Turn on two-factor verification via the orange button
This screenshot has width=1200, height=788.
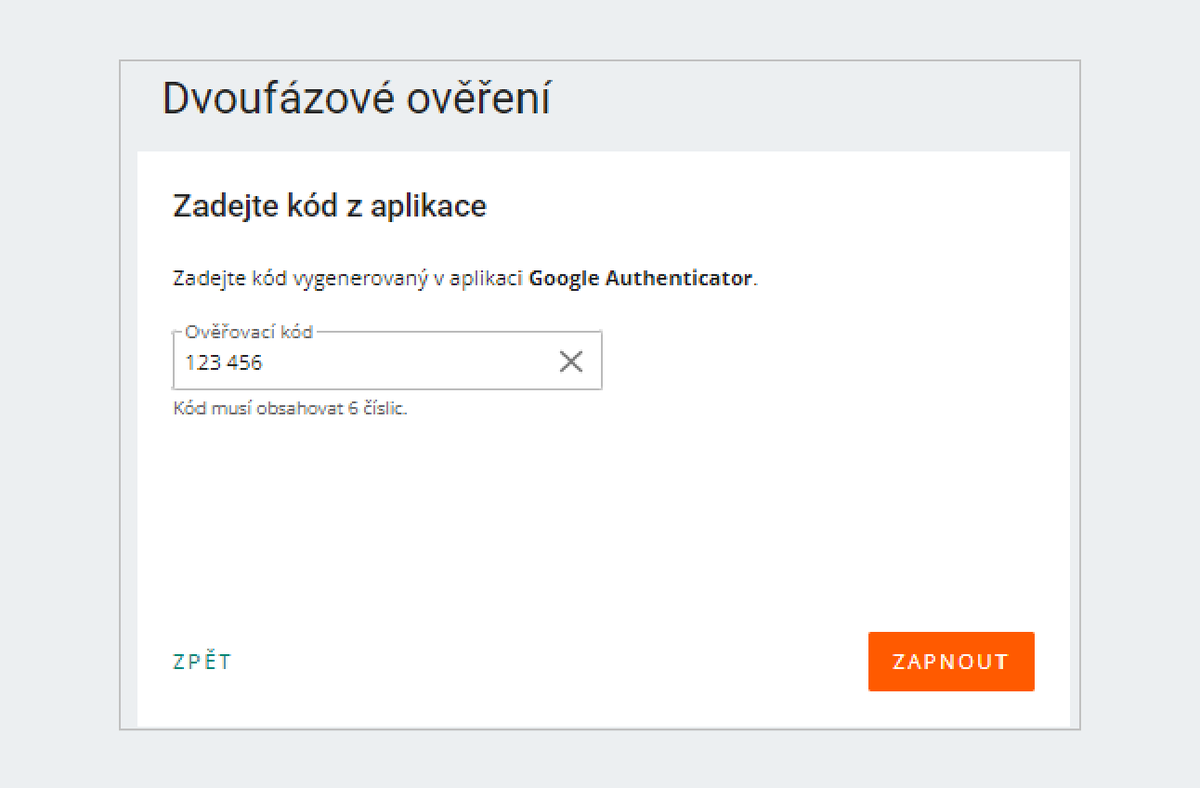[951, 661]
